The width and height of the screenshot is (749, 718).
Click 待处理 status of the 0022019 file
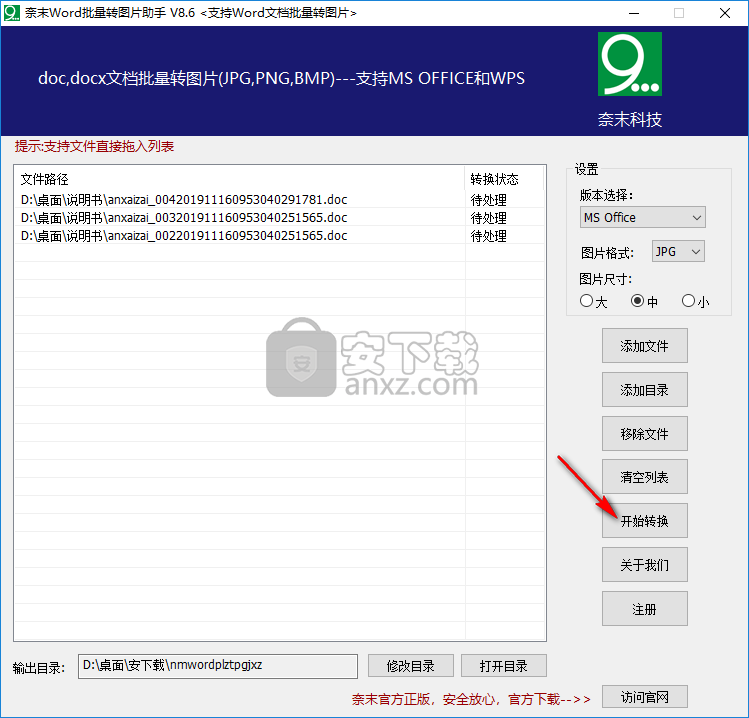pyautogui.click(x=489, y=236)
